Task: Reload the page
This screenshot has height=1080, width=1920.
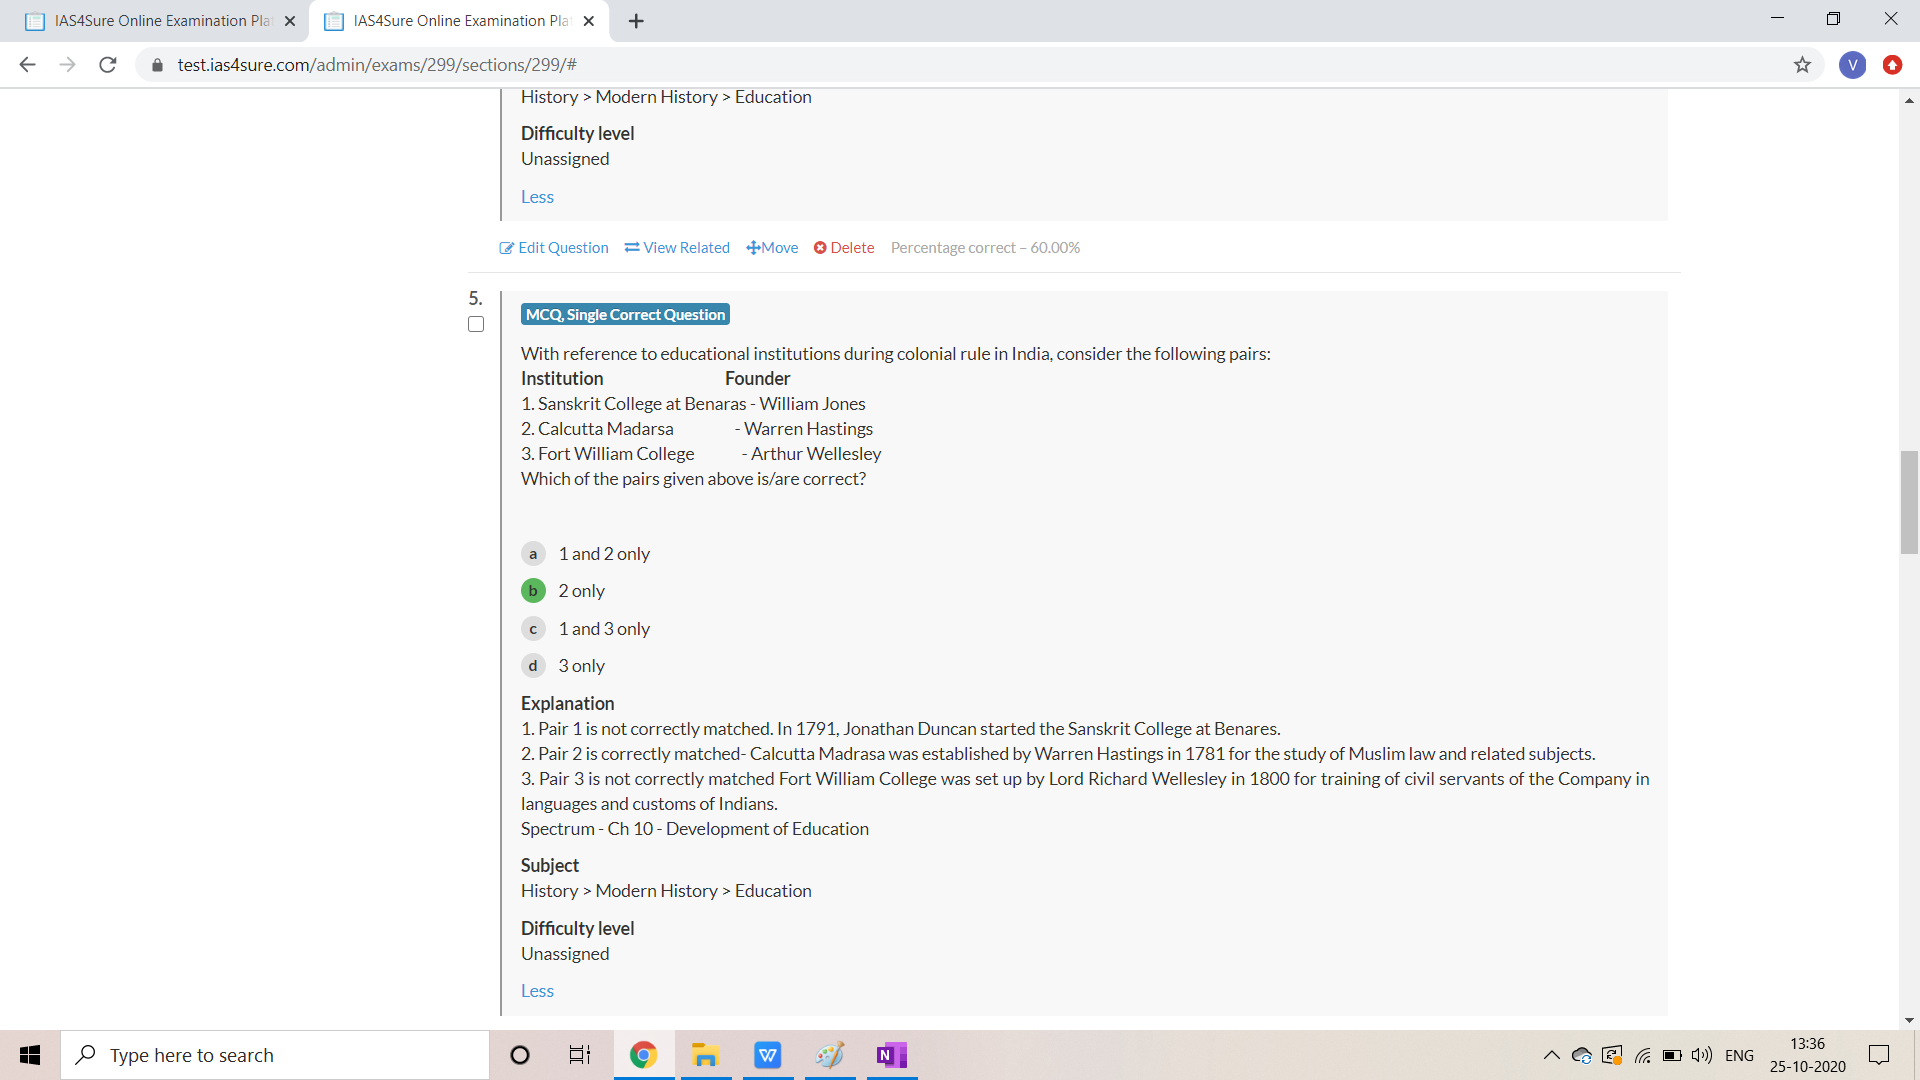Action: tap(108, 65)
